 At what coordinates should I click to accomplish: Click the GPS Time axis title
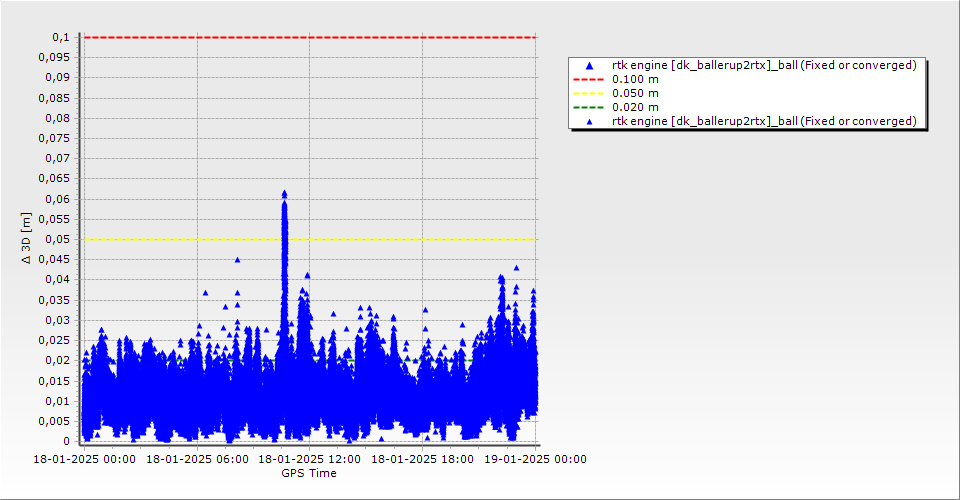[x=308, y=473]
